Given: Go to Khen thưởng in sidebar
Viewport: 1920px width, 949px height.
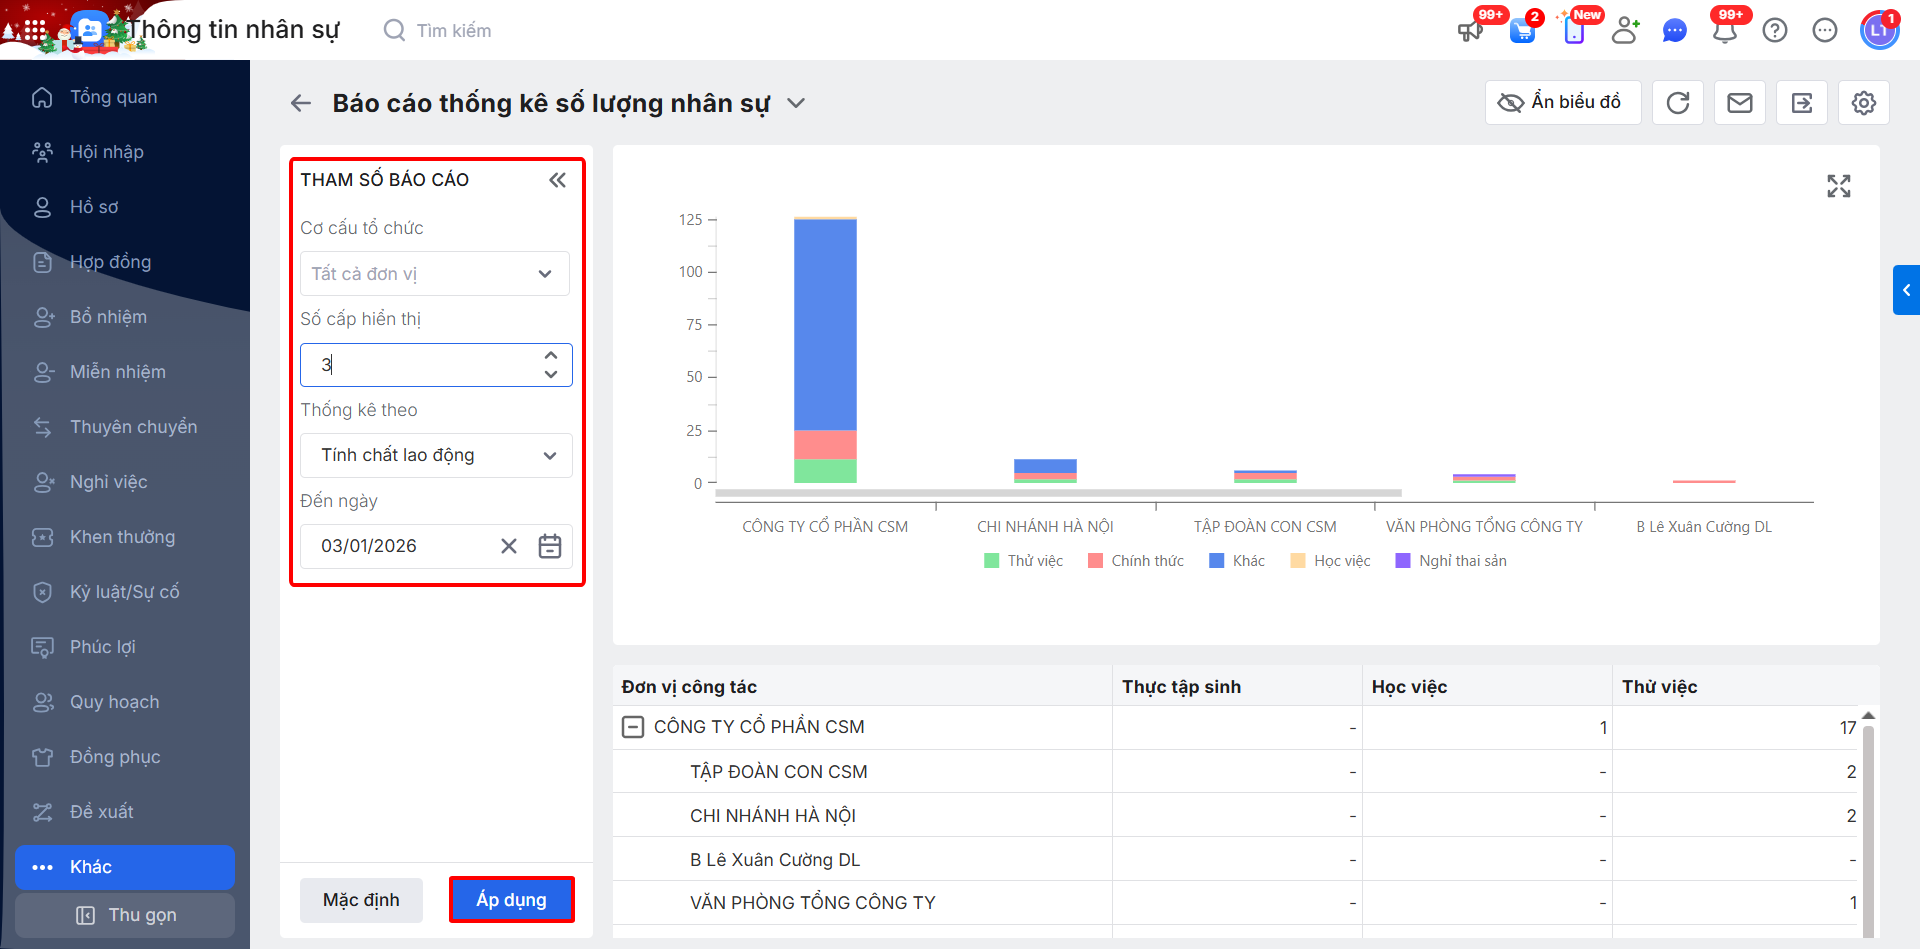Looking at the screenshot, I should [x=122, y=537].
